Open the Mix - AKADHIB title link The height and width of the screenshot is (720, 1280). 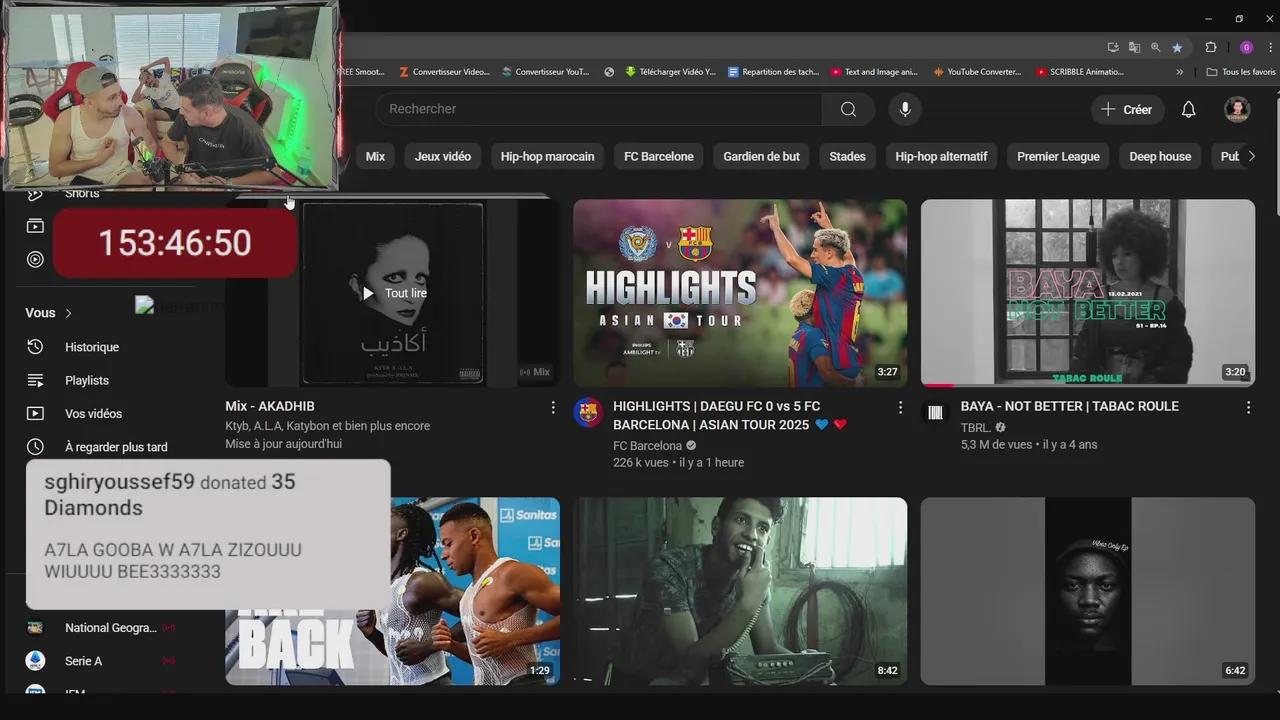pyautogui.click(x=270, y=406)
